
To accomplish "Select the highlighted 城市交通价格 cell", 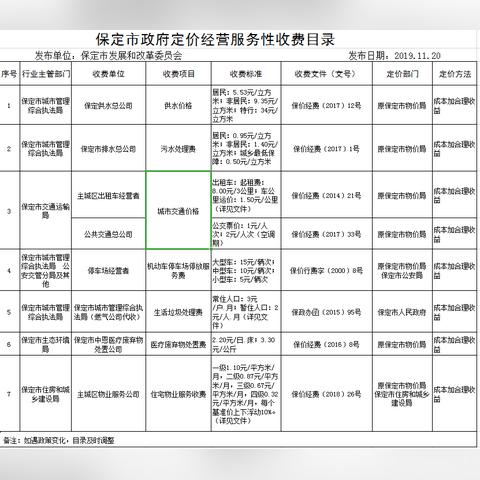I will [x=178, y=210].
